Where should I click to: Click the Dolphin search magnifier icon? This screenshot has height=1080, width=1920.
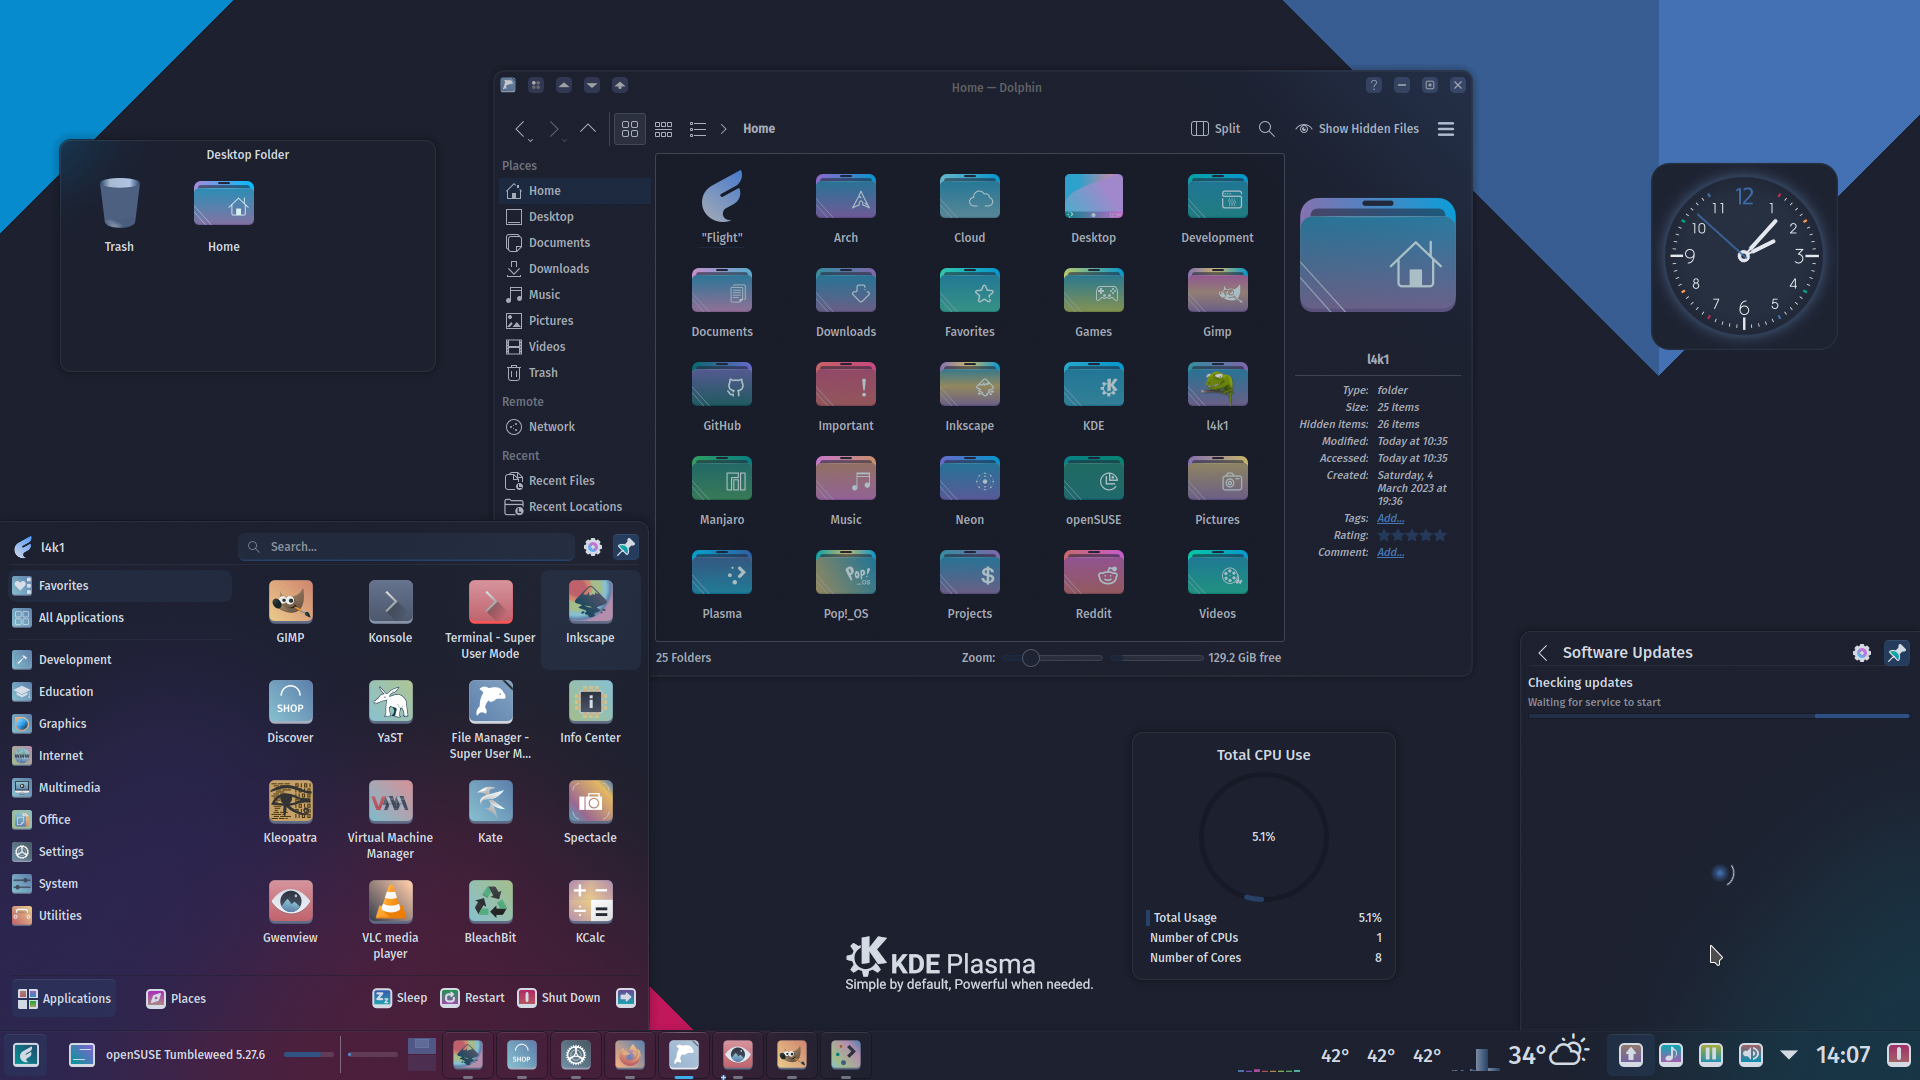1266,129
